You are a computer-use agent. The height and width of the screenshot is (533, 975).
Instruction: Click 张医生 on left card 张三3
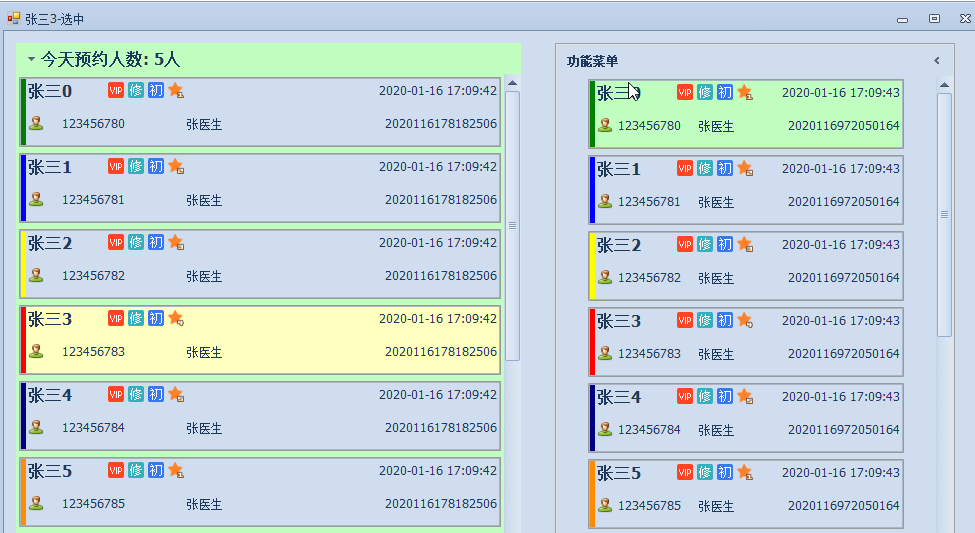point(204,352)
